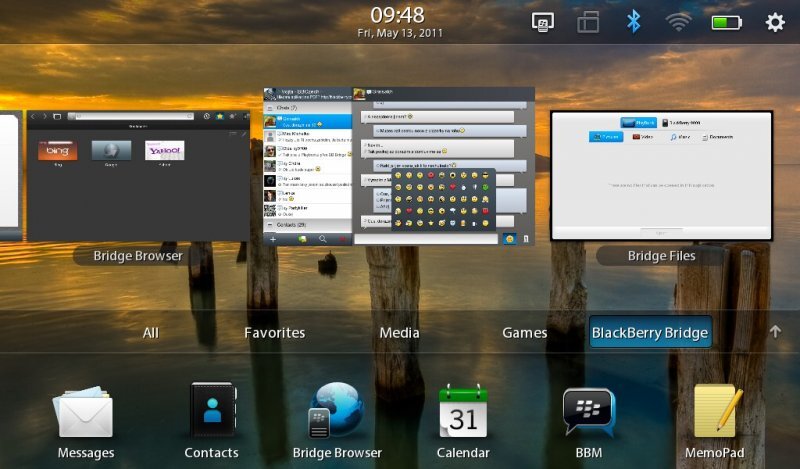
Task: Open the Yahoo tile in Bridge Browser
Action: tap(164, 151)
